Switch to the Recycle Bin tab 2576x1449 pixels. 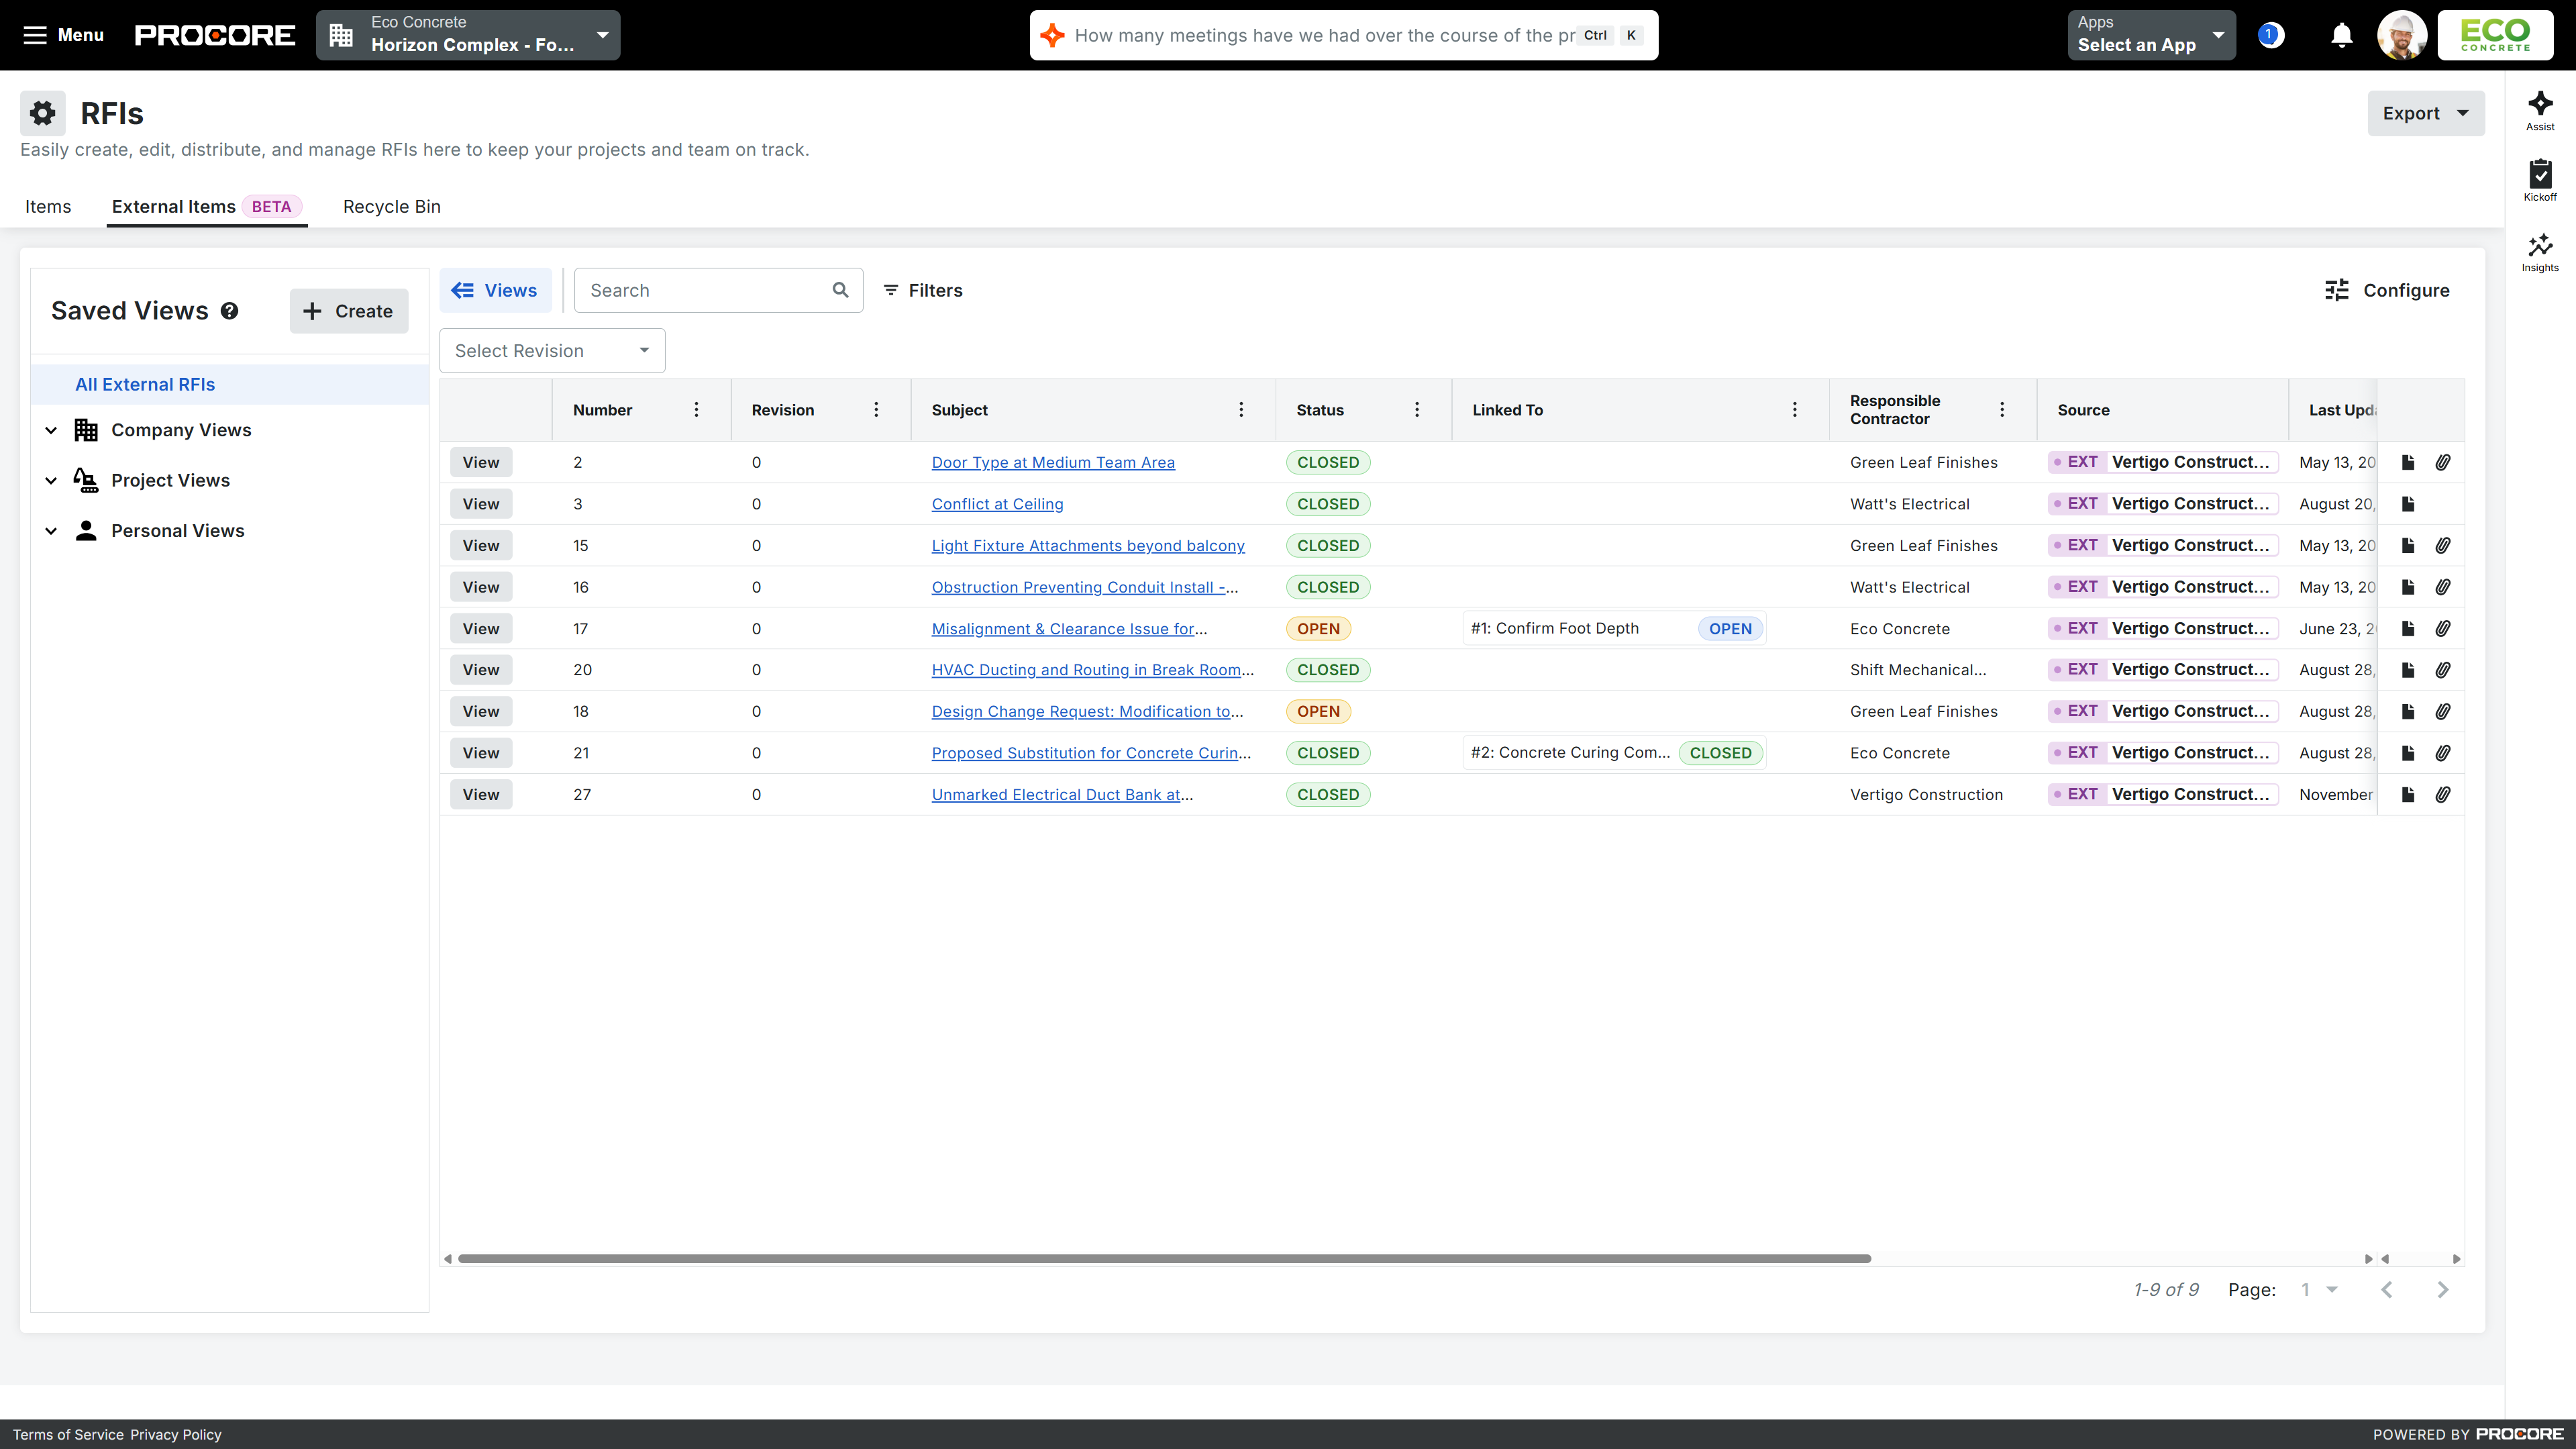[391, 207]
